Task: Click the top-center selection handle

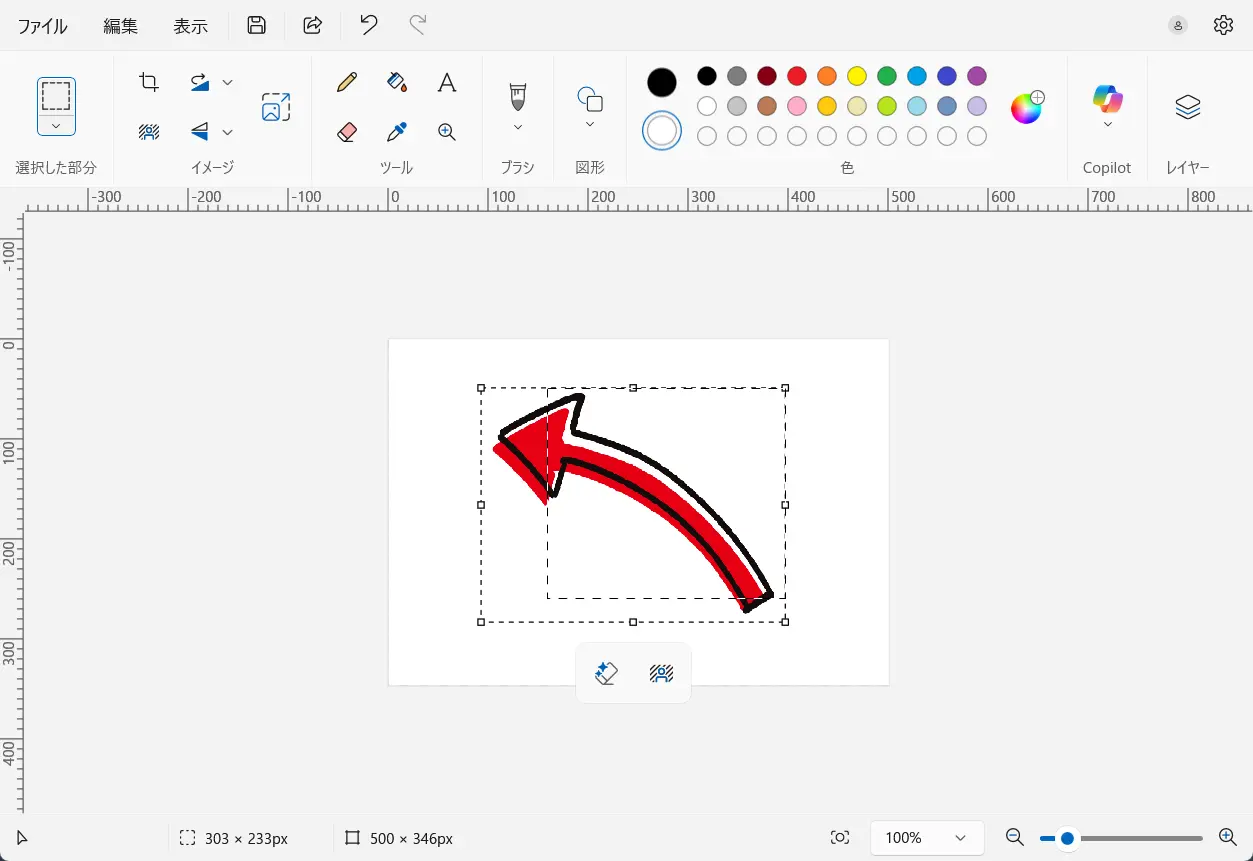Action: coord(633,388)
